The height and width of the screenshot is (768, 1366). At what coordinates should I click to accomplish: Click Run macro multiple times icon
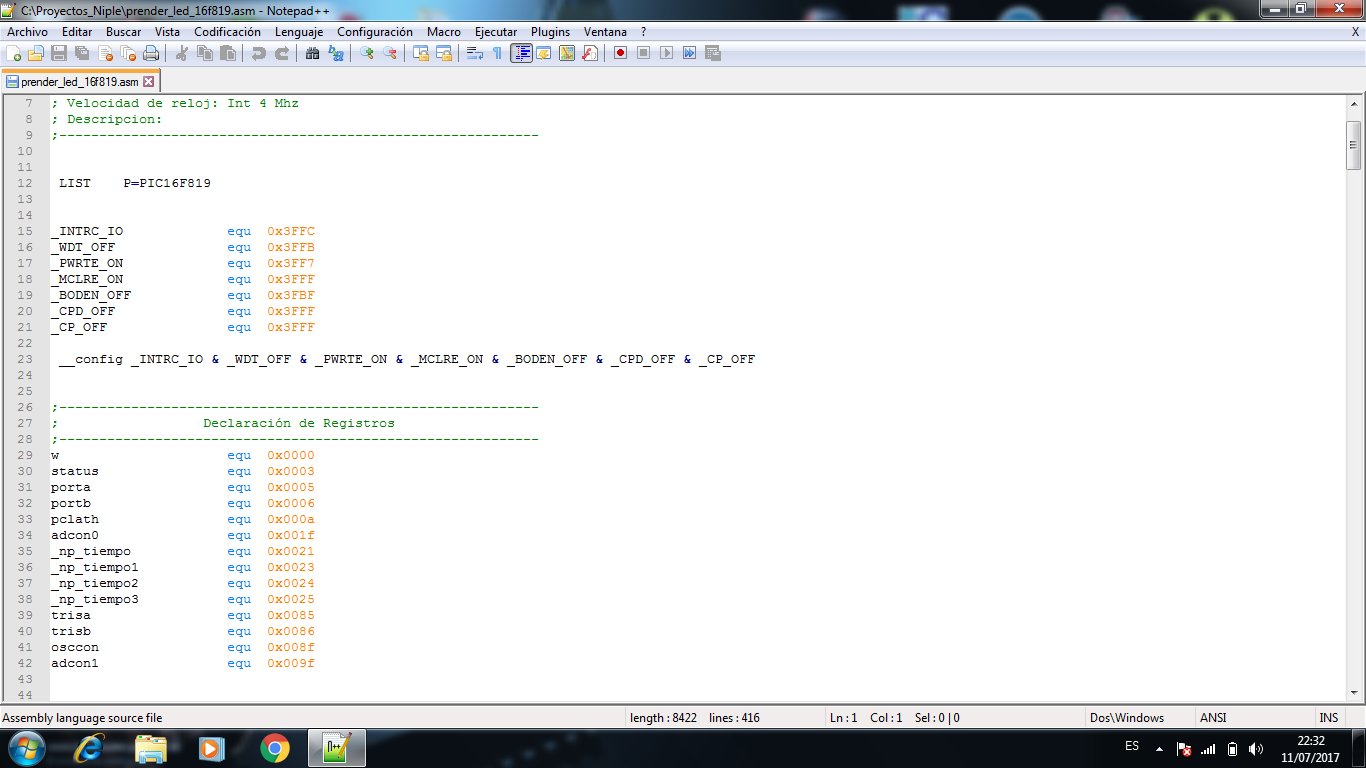point(690,53)
